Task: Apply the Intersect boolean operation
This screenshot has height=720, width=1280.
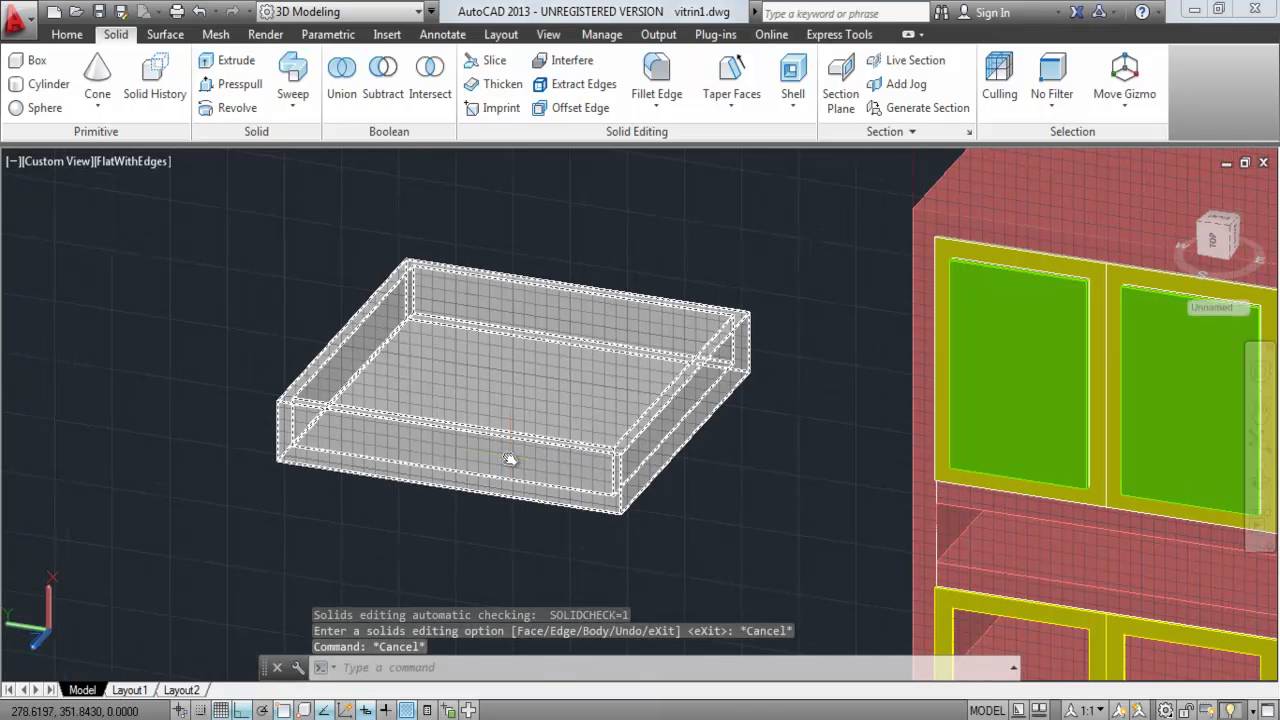Action: tap(430, 76)
